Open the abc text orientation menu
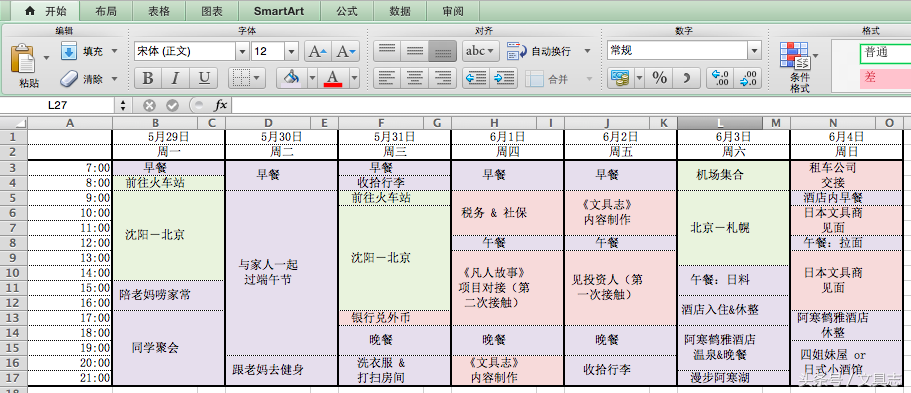Viewport: 911px width, 393px height. coord(481,51)
